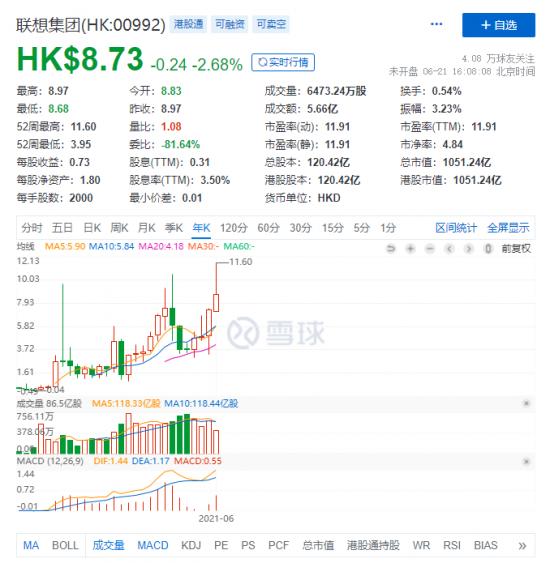
Task: Switch to the 分时 chart tab
Action: point(32,228)
